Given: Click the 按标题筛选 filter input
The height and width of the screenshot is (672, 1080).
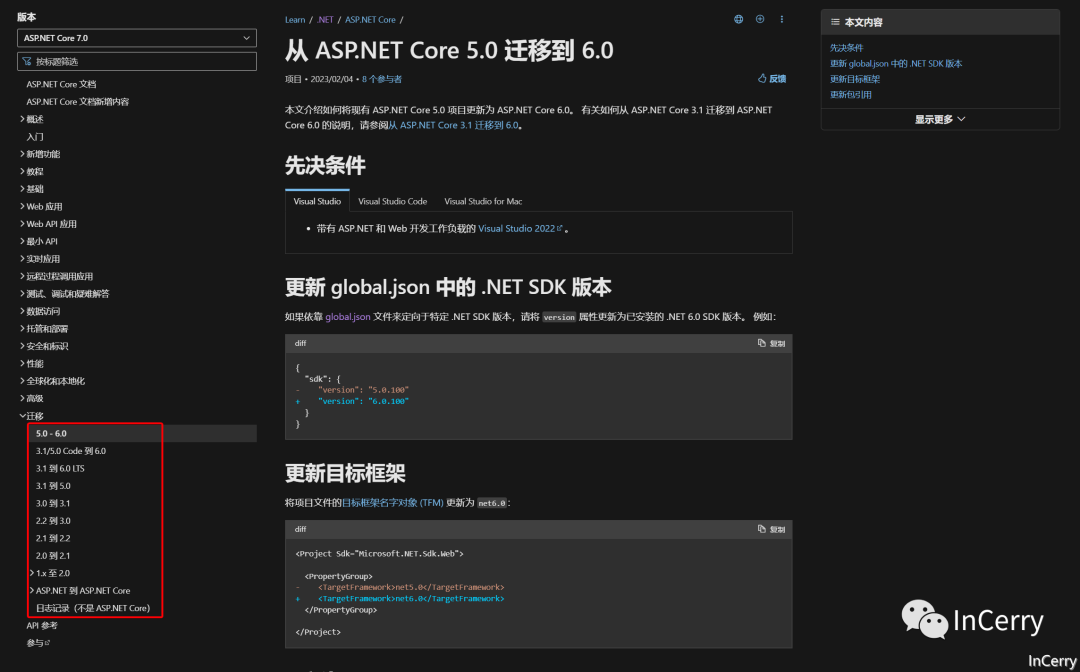Looking at the screenshot, I should [x=137, y=61].
